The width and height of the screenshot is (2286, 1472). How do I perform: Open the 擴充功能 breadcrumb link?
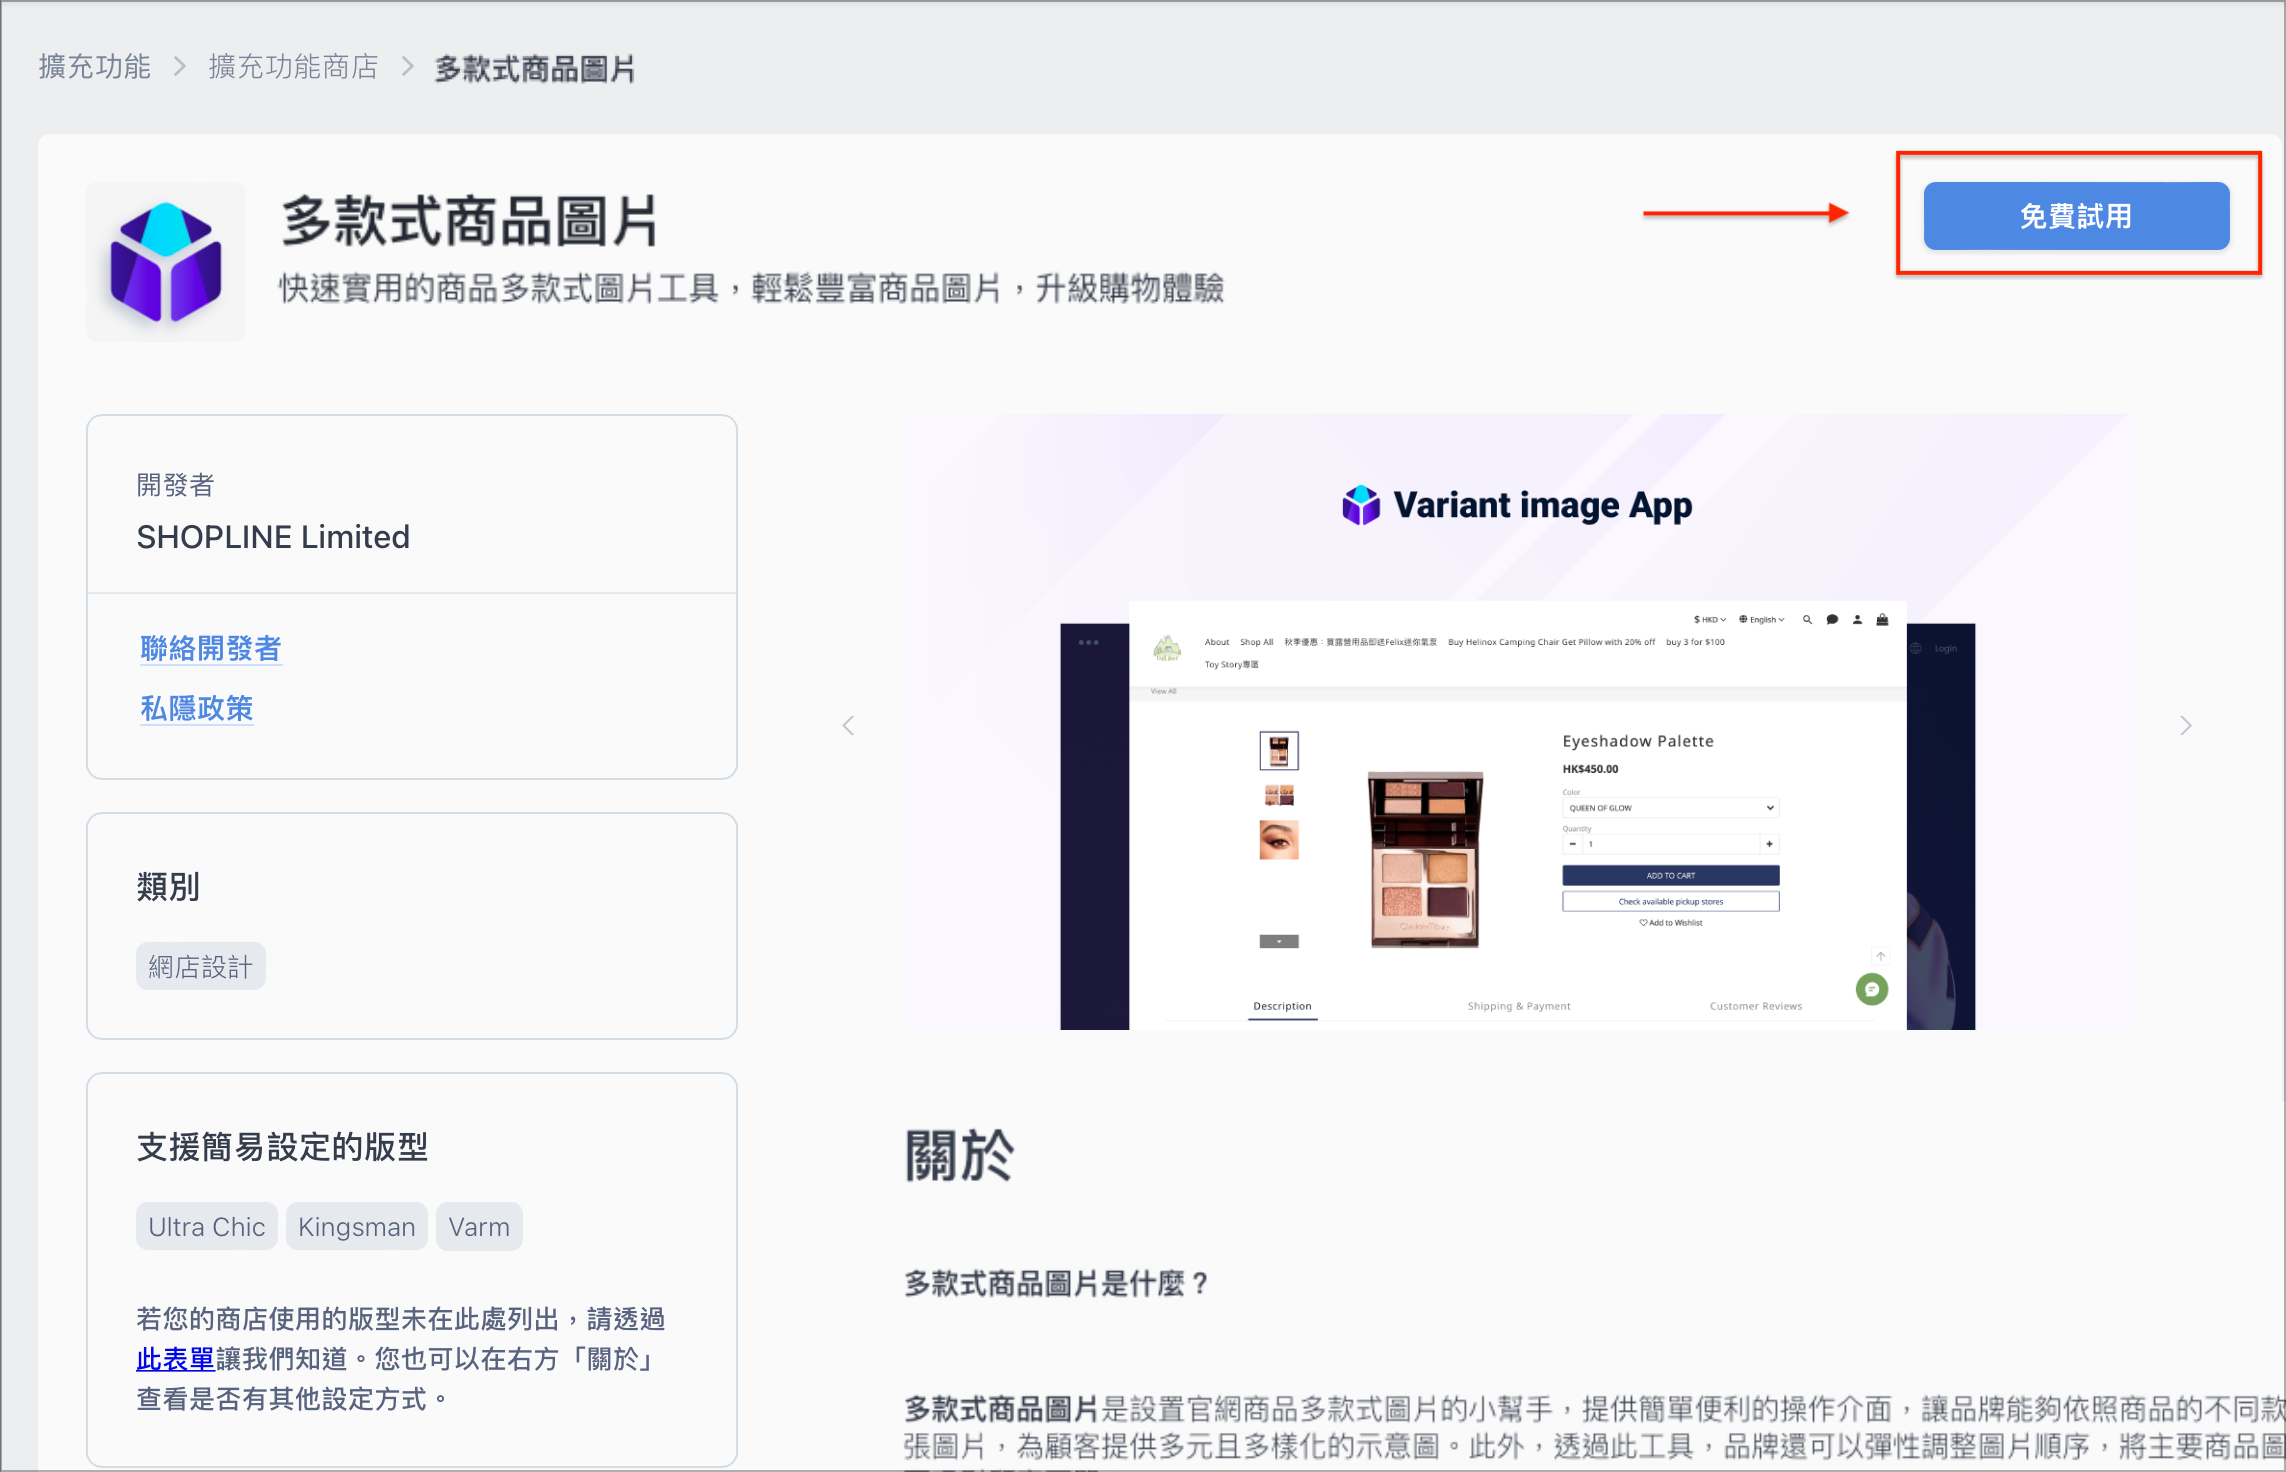95,67
